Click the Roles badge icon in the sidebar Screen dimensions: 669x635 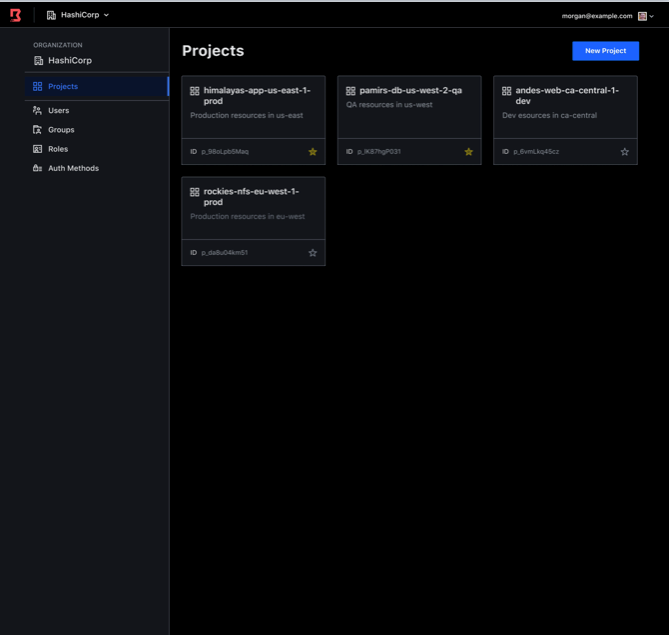coord(38,149)
